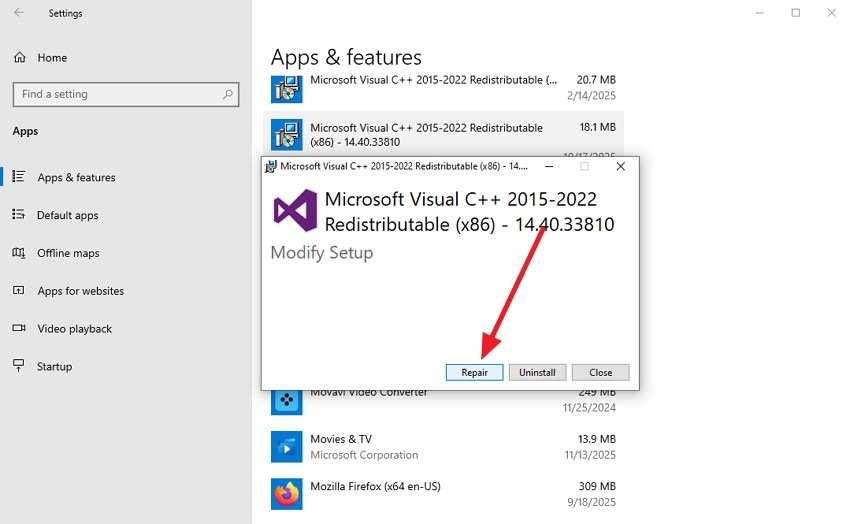The width and height of the screenshot is (850, 524).
Task: Click the Close button in the dialog
Action: [600, 372]
